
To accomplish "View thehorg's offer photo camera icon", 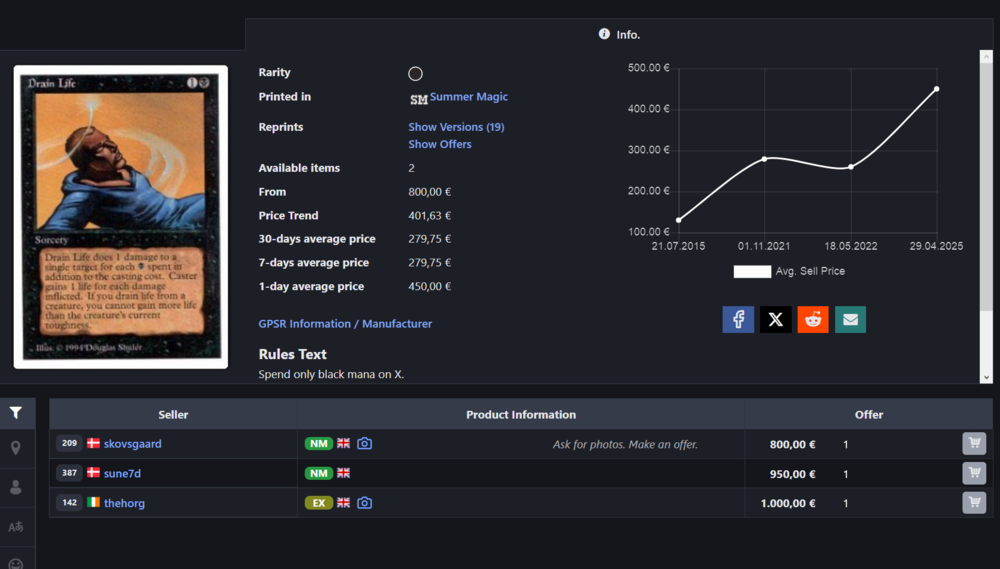I will click(364, 503).
